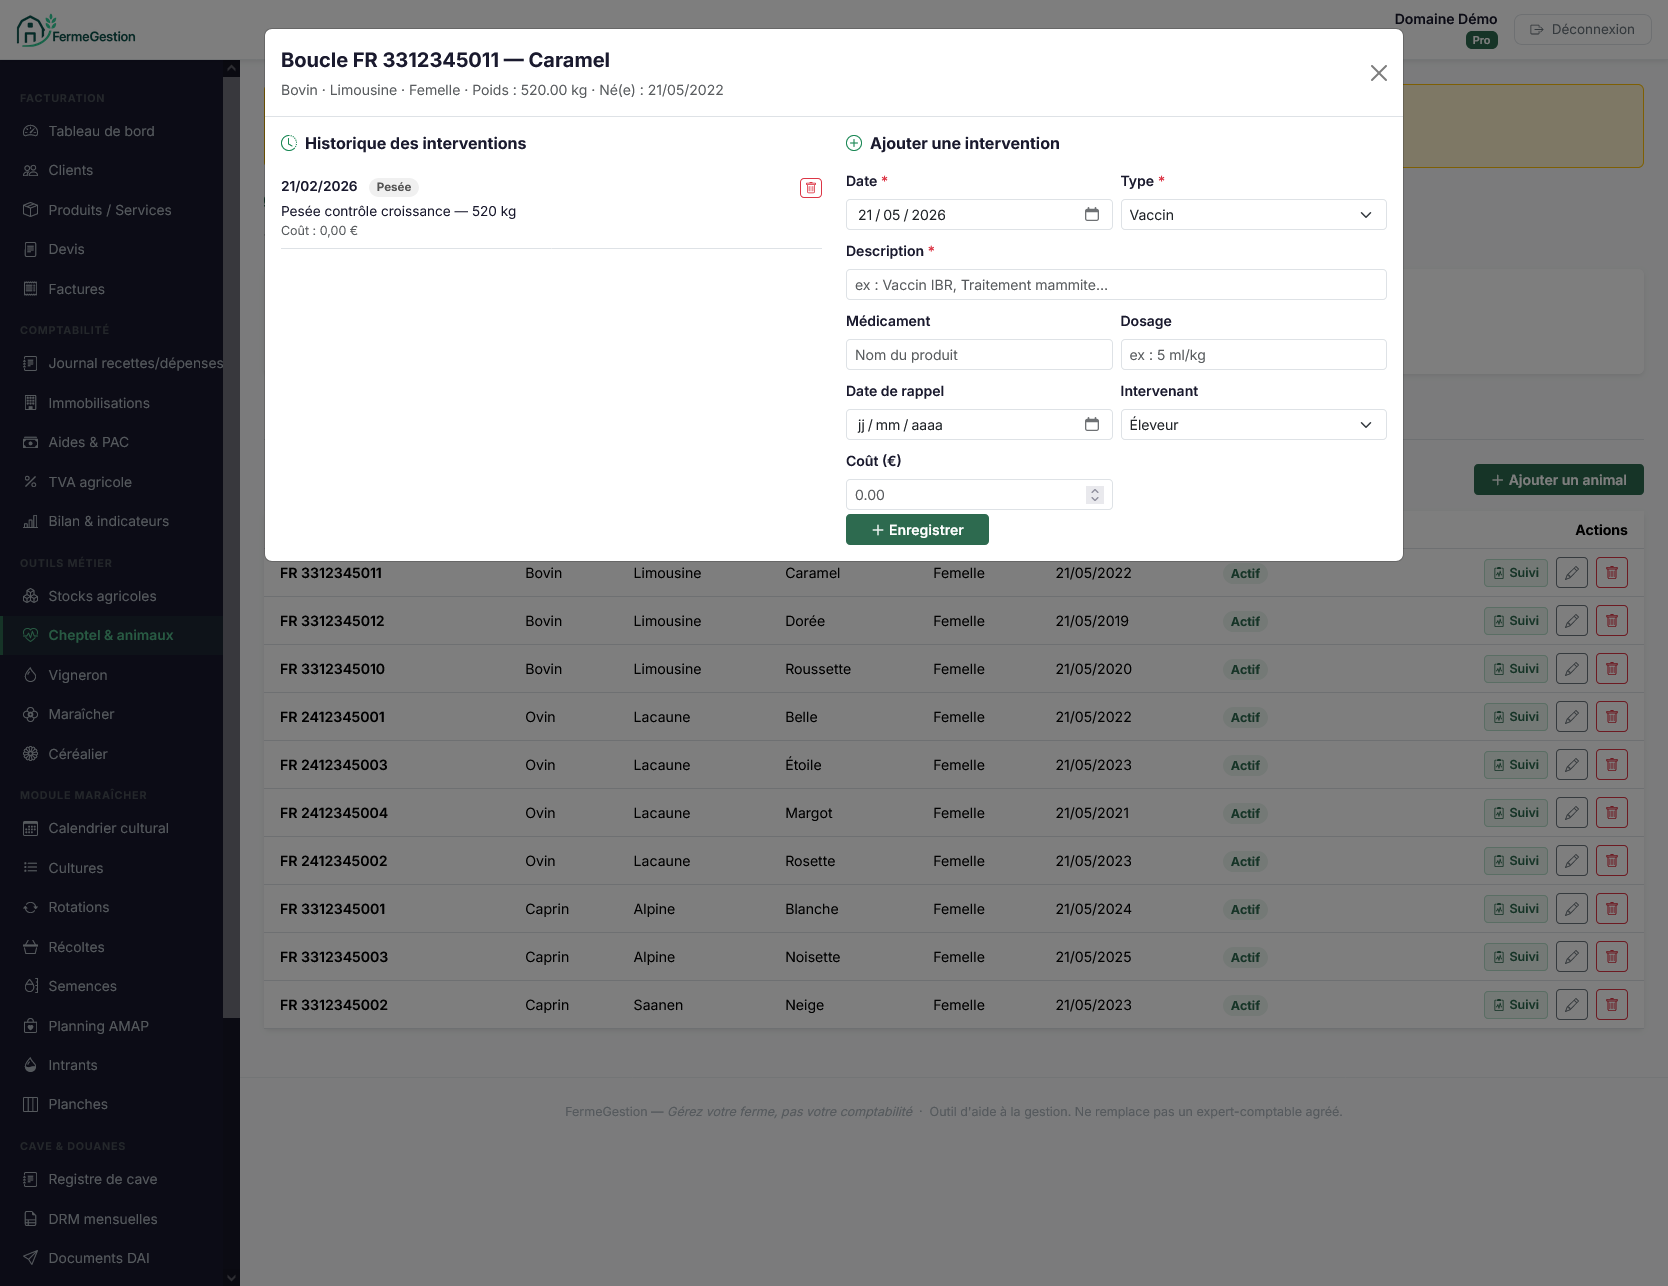
Task: Open Suivi for animal FR 3312345010
Action: (x=1515, y=669)
